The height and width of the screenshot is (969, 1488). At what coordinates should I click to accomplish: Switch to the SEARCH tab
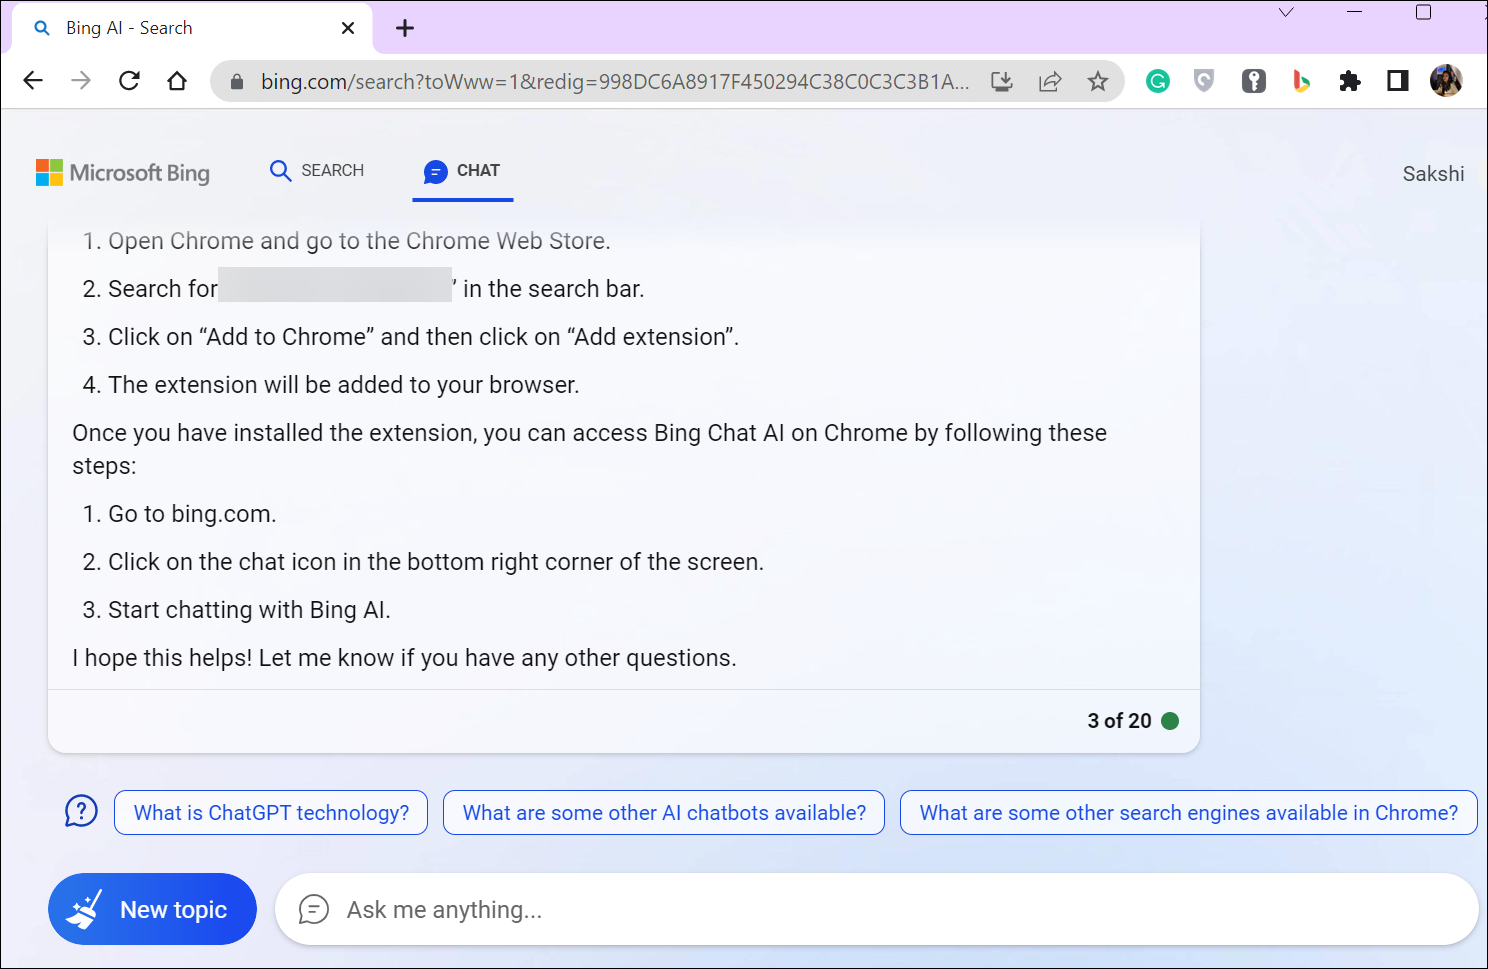click(317, 171)
